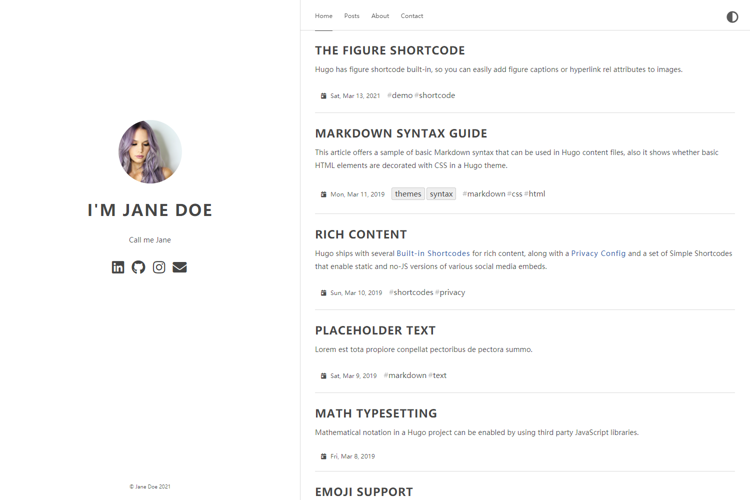Open the GitHub profile icon

(138, 267)
